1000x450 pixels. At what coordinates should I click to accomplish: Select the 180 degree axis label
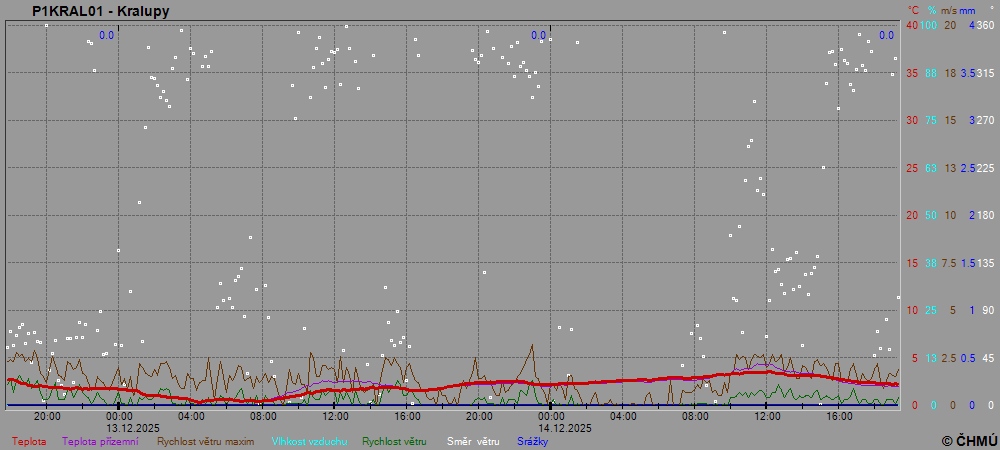tap(985, 215)
